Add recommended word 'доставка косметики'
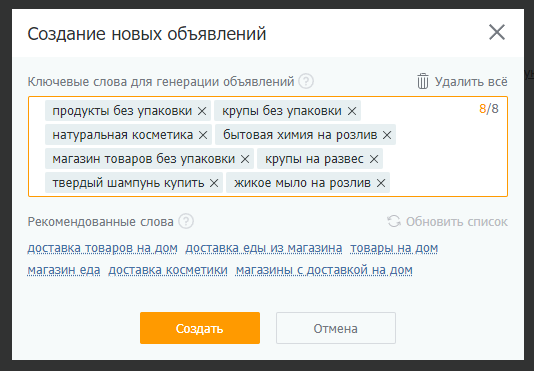 click(x=168, y=270)
